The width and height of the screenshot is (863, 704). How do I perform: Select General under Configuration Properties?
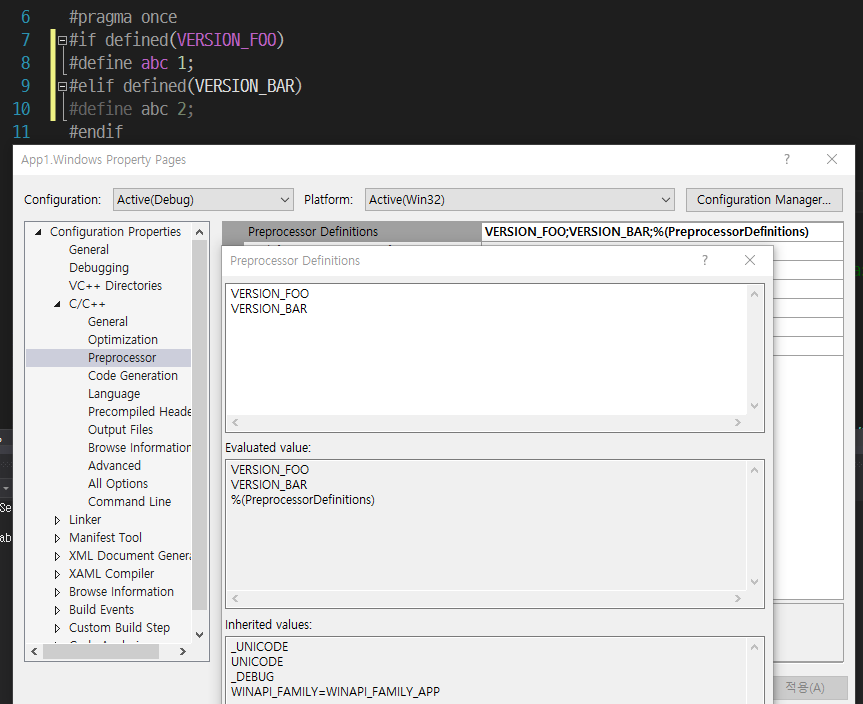pos(89,249)
